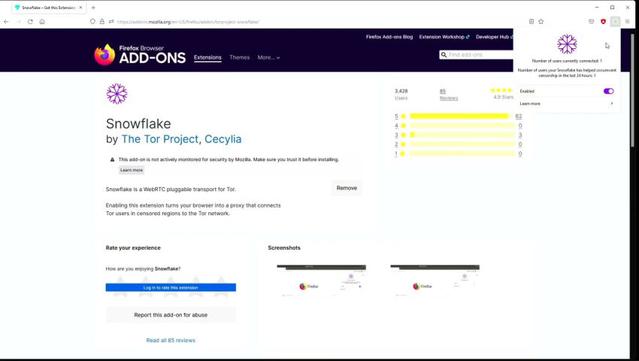Click the Snowflake extension toolbar button
This screenshot has height=361, width=639.
point(615,22)
